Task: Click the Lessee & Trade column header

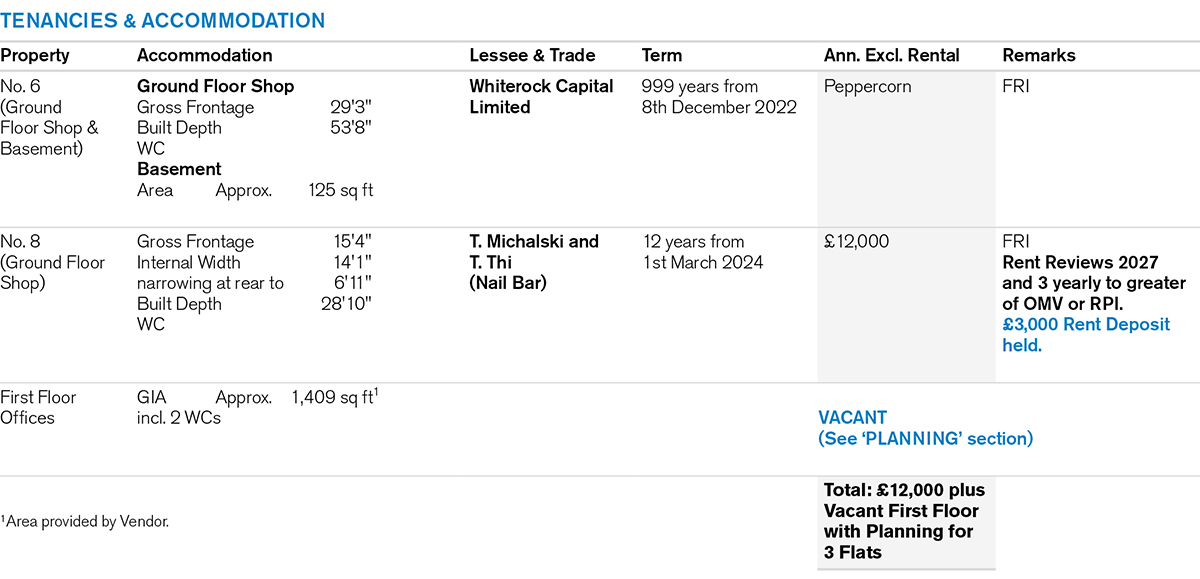Action: point(532,56)
